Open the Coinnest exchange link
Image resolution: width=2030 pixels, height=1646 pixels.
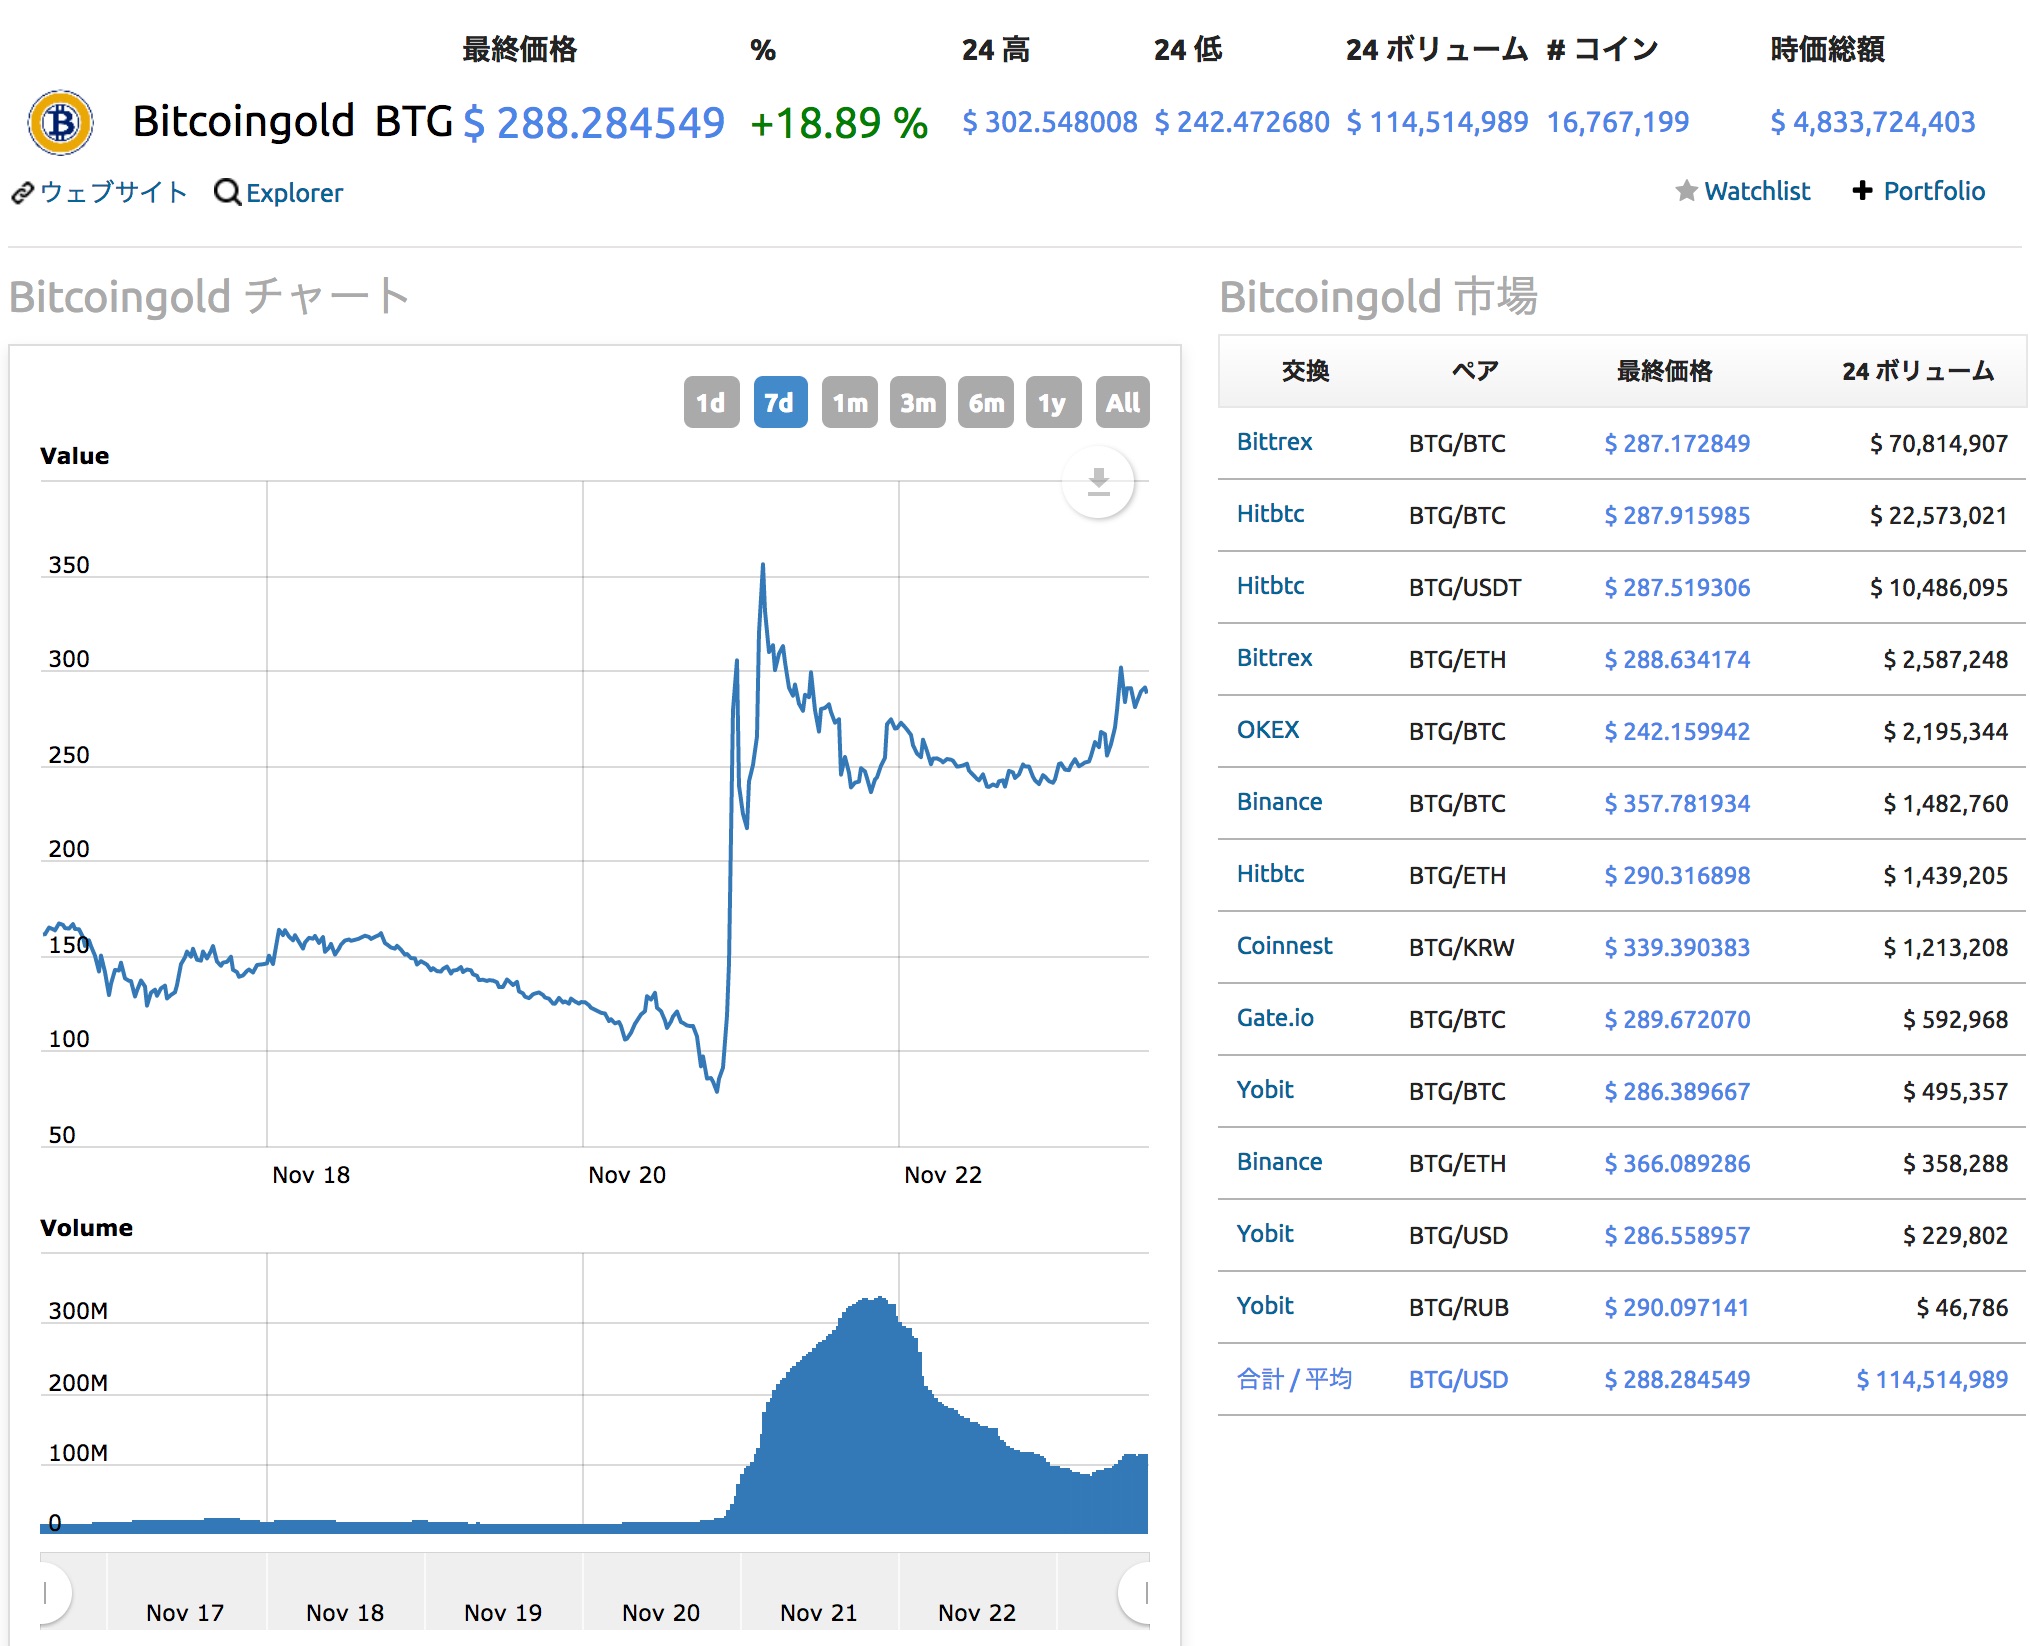[x=1284, y=946]
